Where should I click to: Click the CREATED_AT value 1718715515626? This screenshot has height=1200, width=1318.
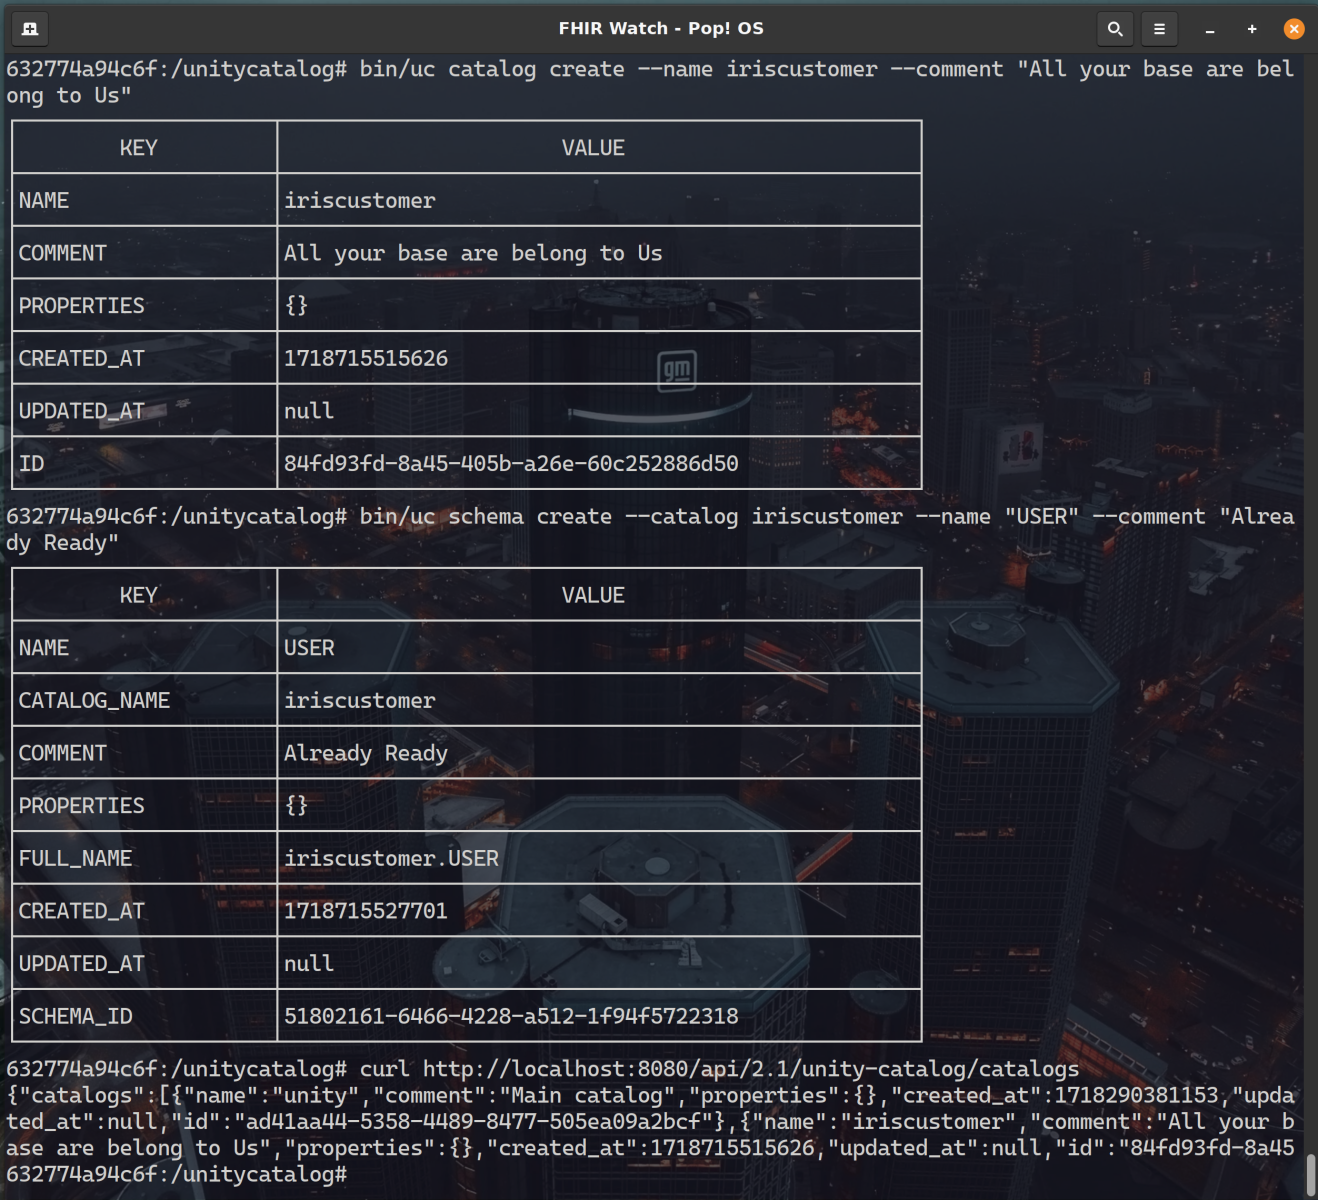point(366,358)
